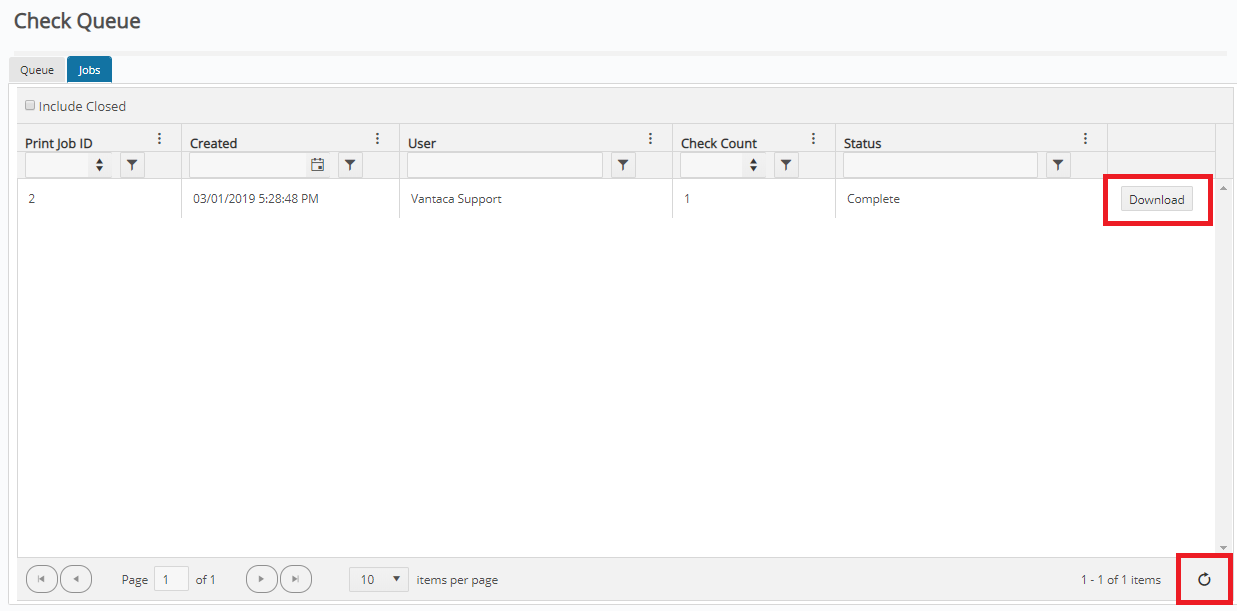Open filter operator for Status column
This screenshot has height=611, width=1237.
click(1058, 165)
